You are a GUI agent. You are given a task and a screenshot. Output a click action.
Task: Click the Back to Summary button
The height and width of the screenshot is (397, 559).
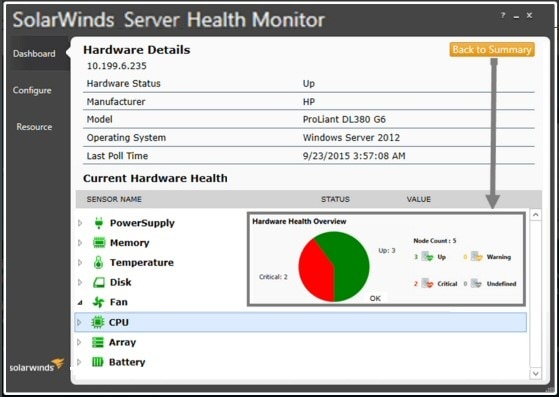(x=492, y=50)
